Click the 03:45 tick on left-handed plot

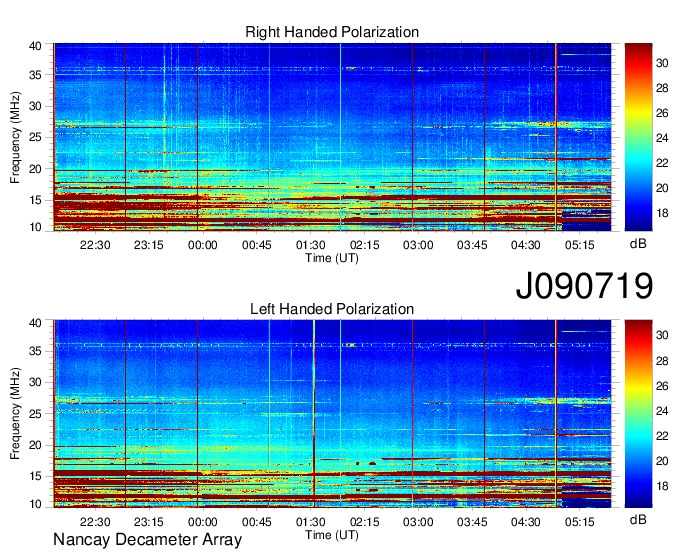[472, 522]
